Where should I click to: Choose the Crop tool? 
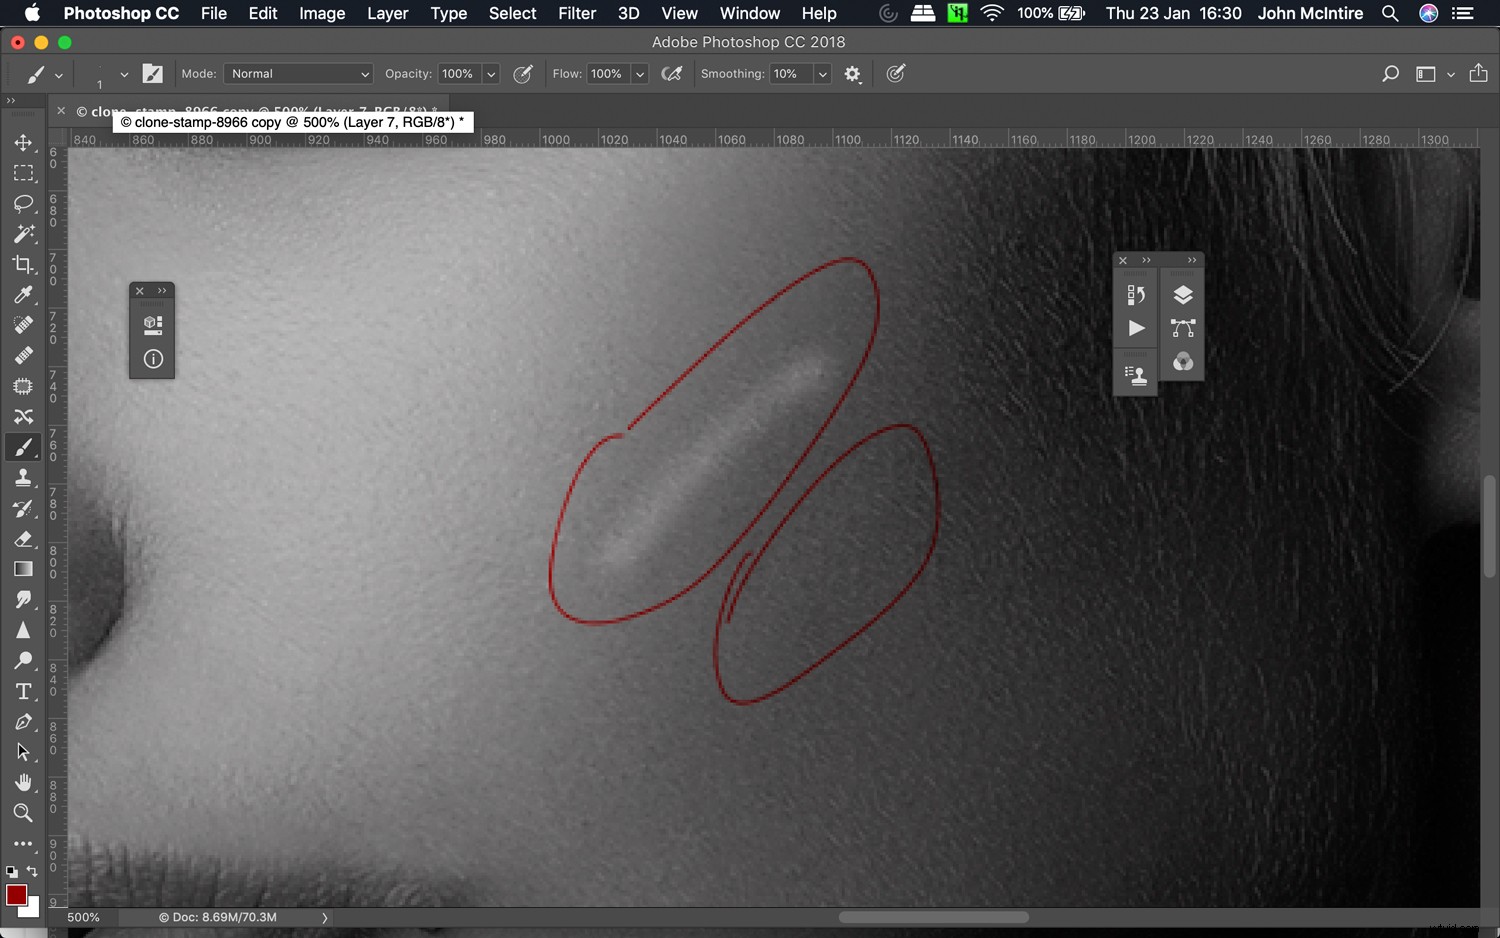tap(23, 265)
